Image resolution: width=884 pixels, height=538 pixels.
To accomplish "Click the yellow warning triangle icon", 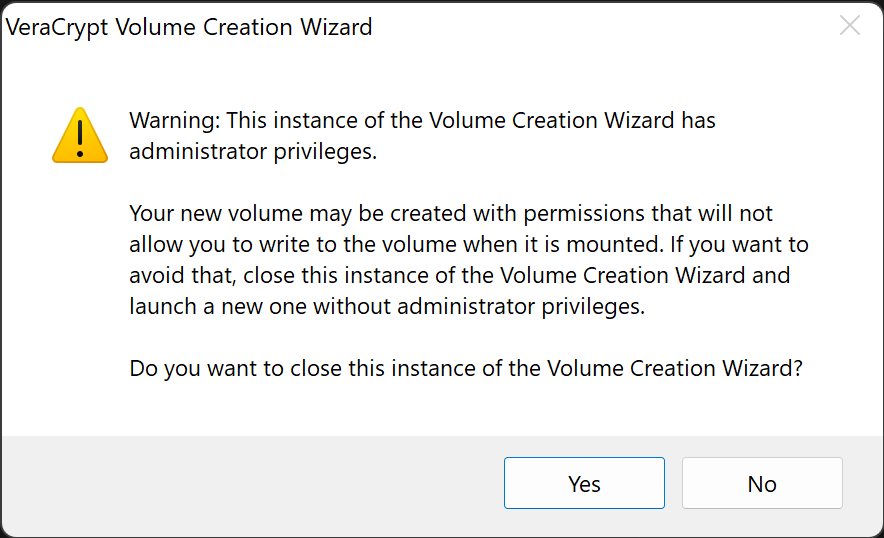I will pos(80,135).
